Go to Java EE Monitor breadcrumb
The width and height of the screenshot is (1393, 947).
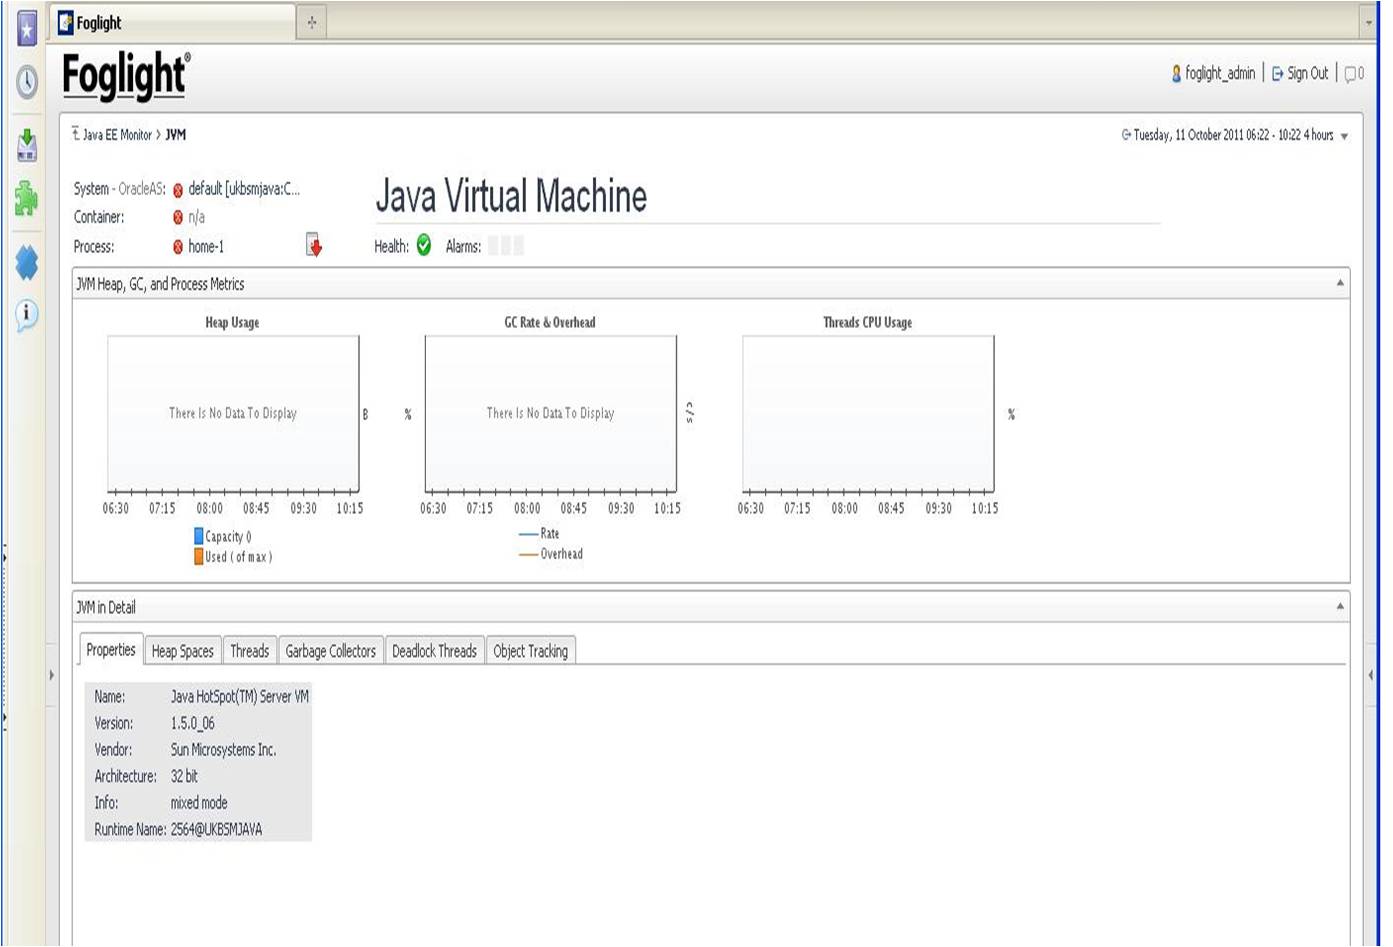pyautogui.click(x=117, y=134)
